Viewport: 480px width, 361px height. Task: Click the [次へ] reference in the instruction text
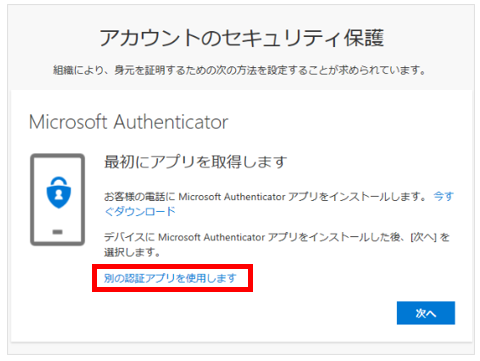coord(423,237)
